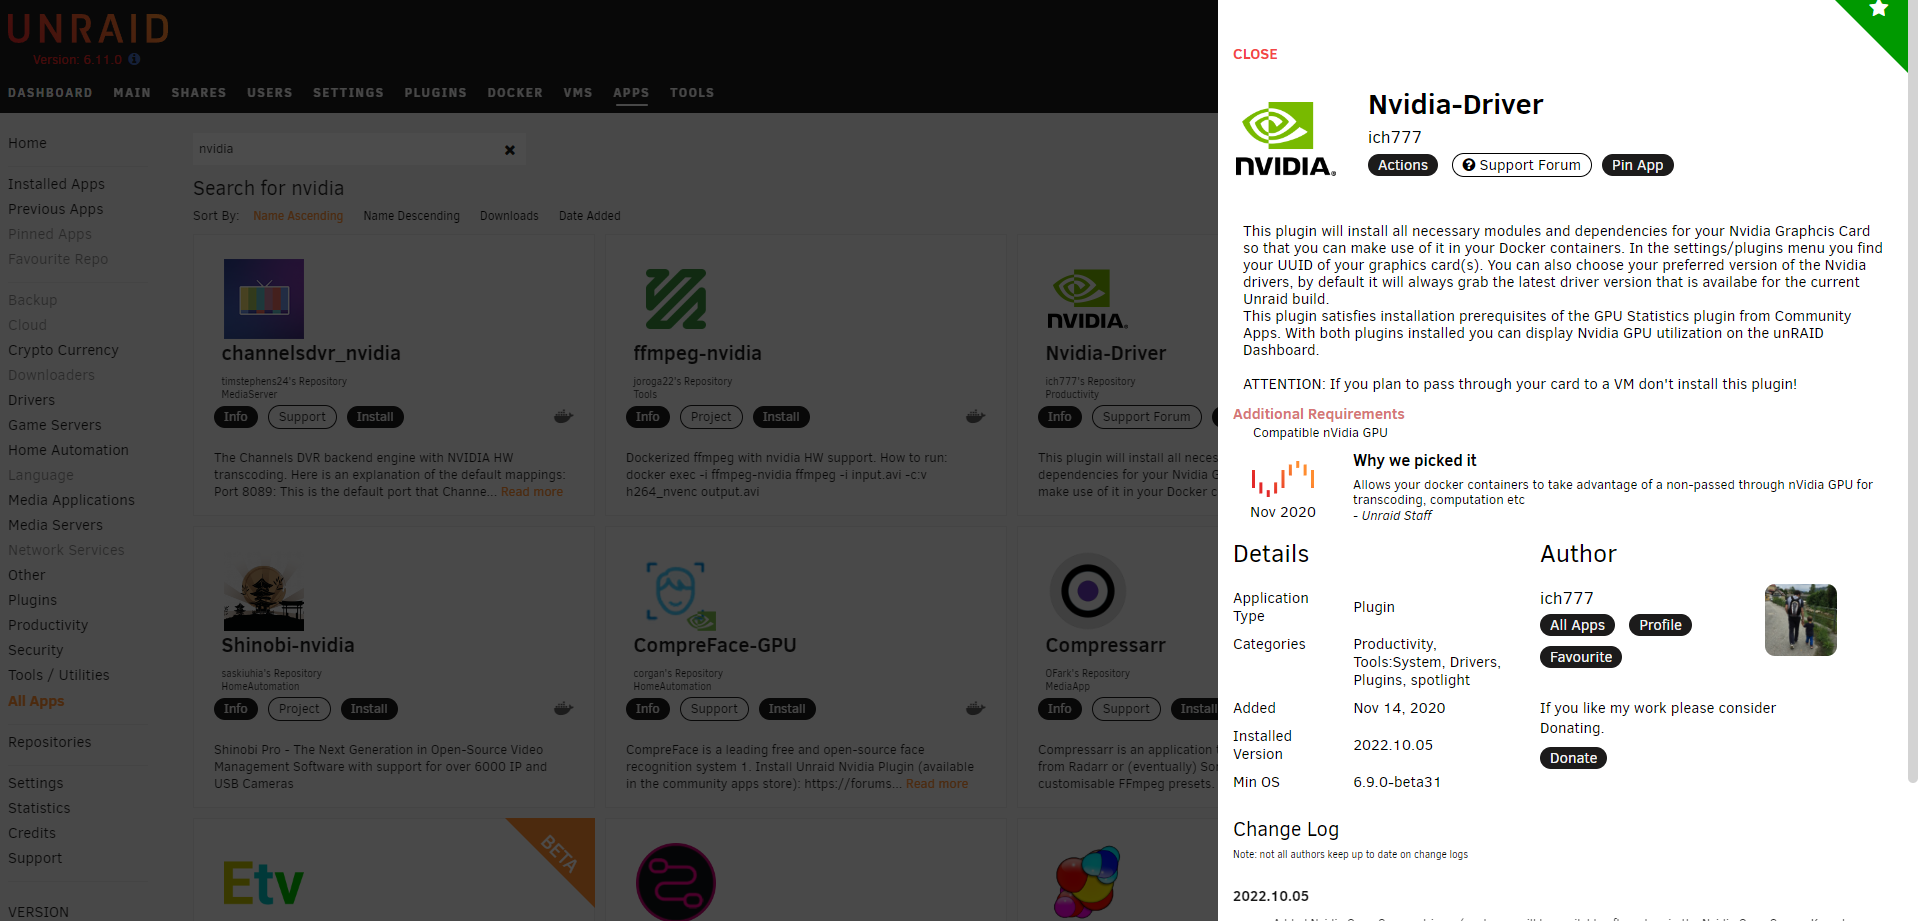Open the Users tab
This screenshot has width=1918, height=921.
click(270, 93)
